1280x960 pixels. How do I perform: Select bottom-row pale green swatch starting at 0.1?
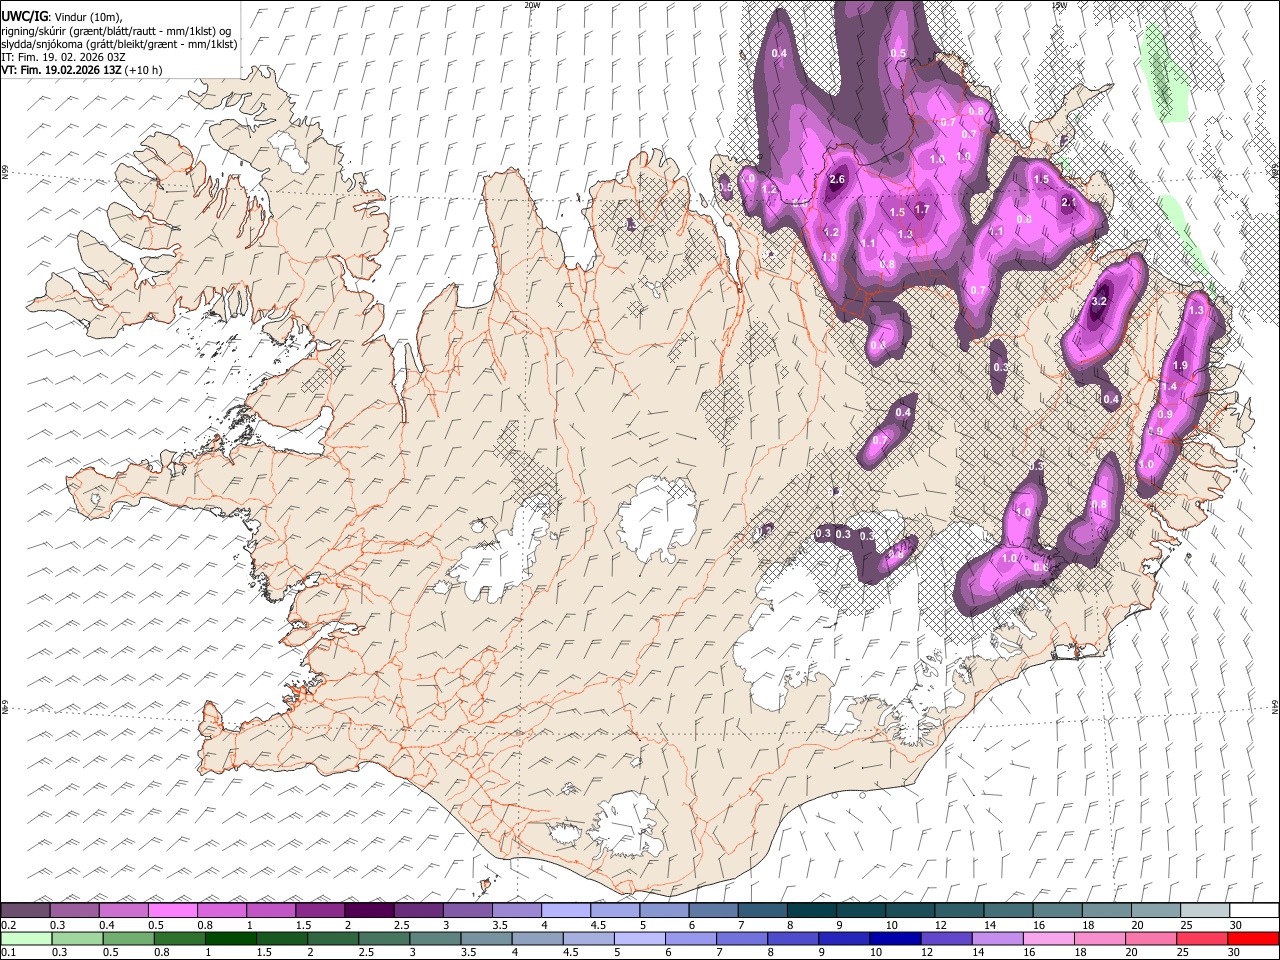(x=26, y=938)
